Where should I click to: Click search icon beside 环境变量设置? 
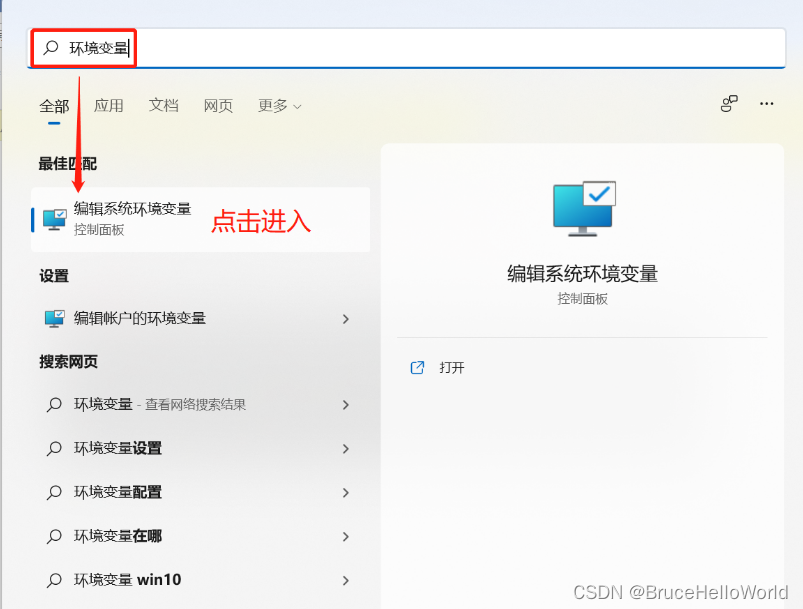(54, 449)
